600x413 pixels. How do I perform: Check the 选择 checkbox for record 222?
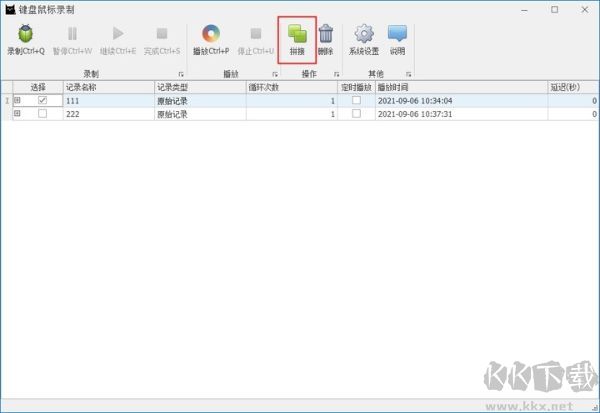pos(42,114)
